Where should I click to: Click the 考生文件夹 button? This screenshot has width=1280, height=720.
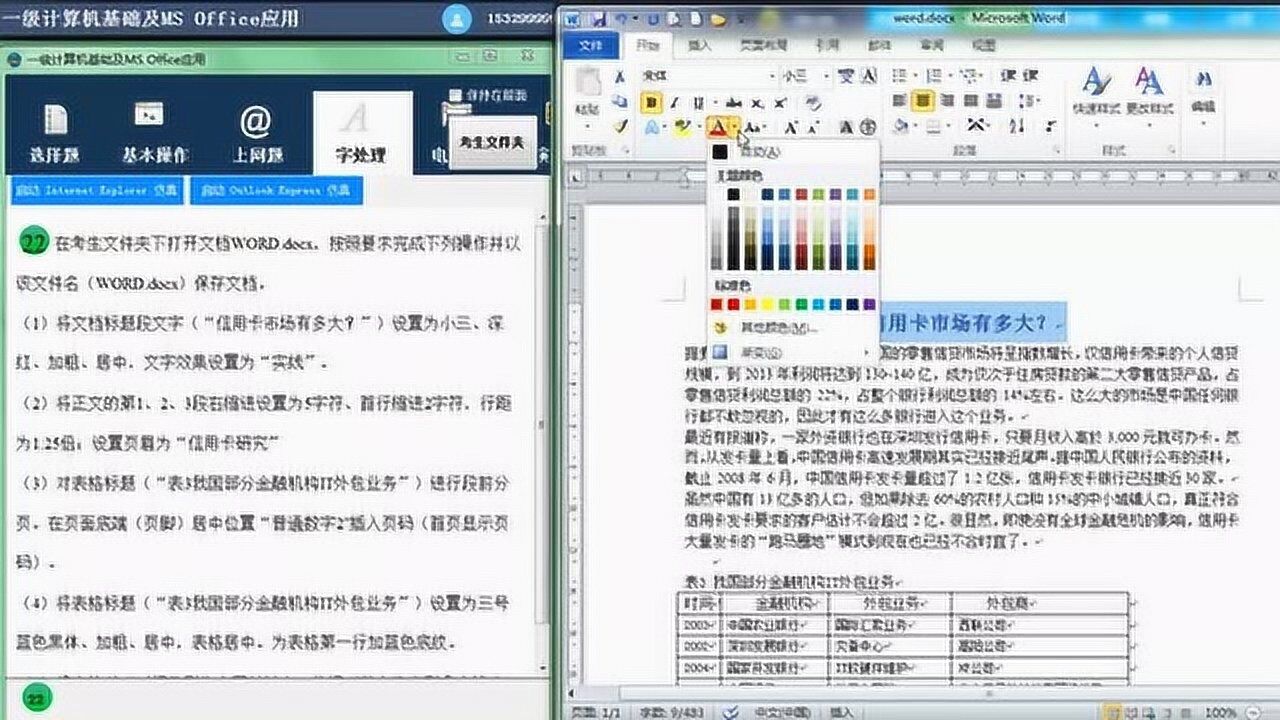(x=492, y=143)
